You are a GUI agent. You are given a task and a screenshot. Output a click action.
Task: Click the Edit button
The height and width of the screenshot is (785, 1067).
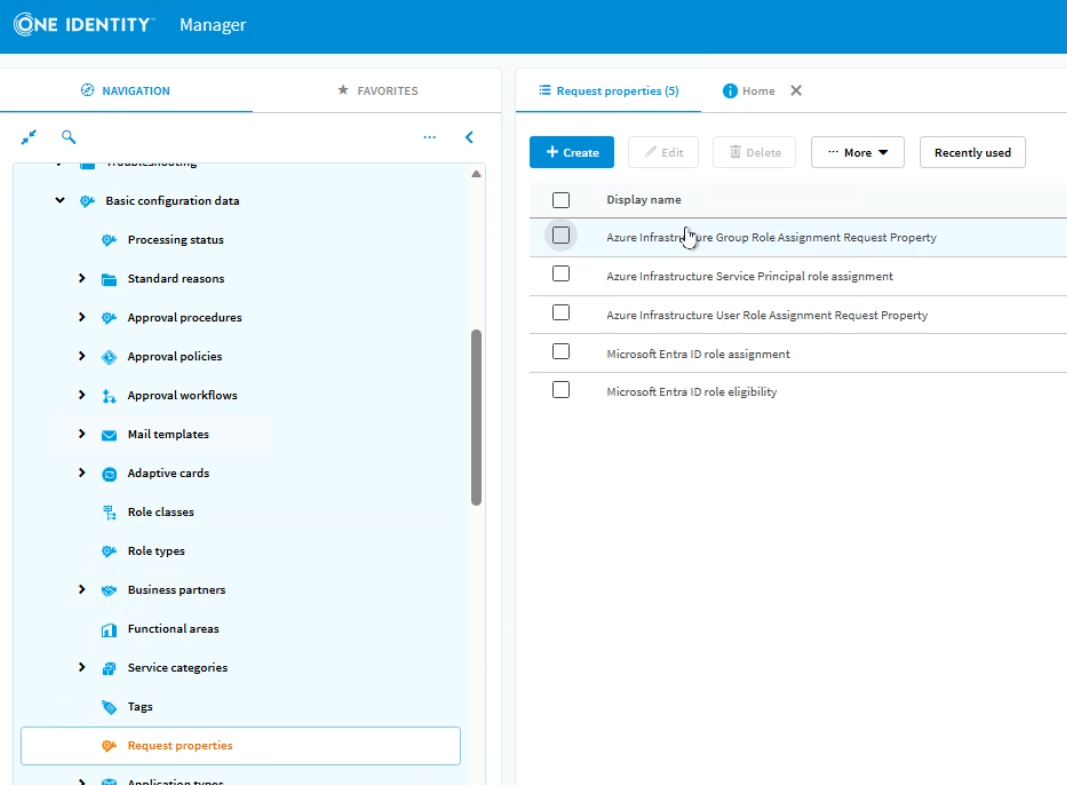coord(663,152)
